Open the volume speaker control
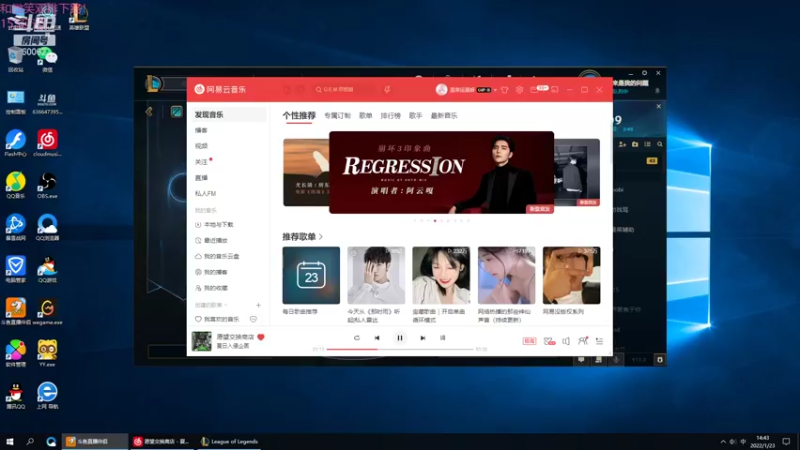Image resolution: width=800 pixels, height=450 pixels. point(566,341)
